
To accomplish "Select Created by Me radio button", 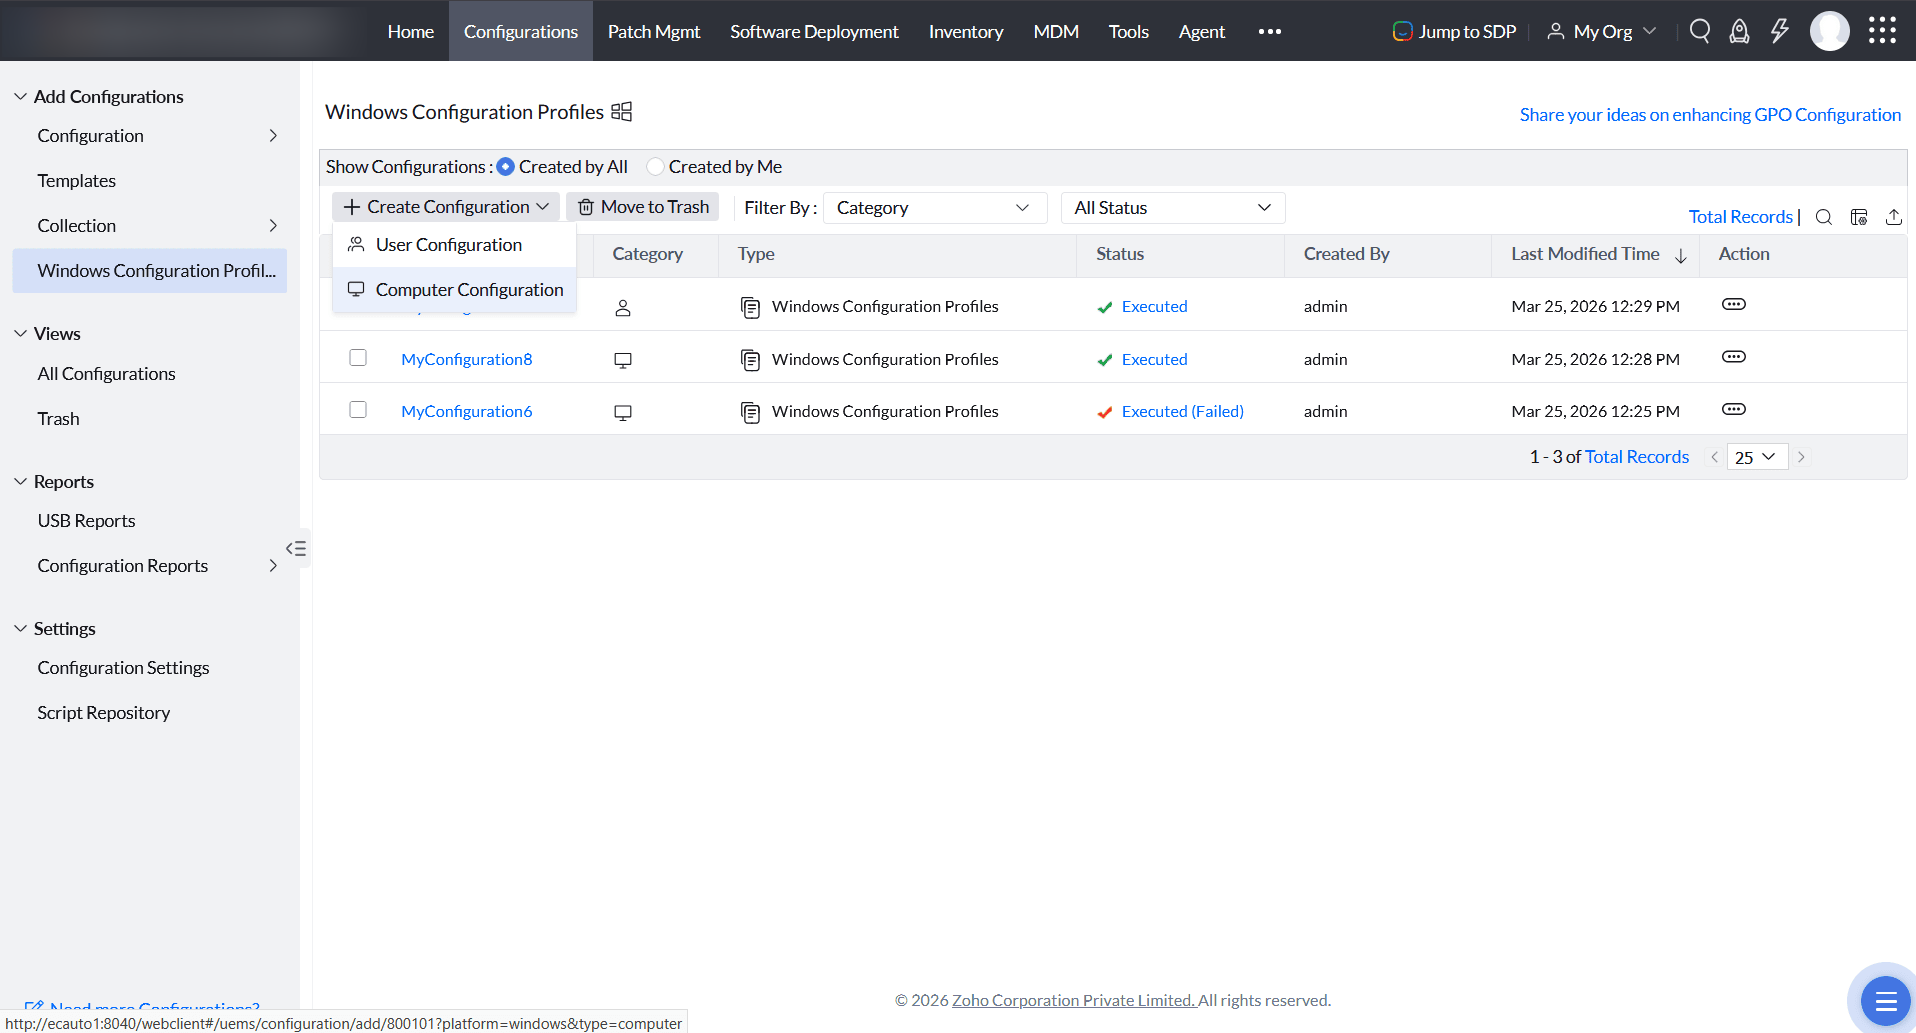I will (655, 167).
